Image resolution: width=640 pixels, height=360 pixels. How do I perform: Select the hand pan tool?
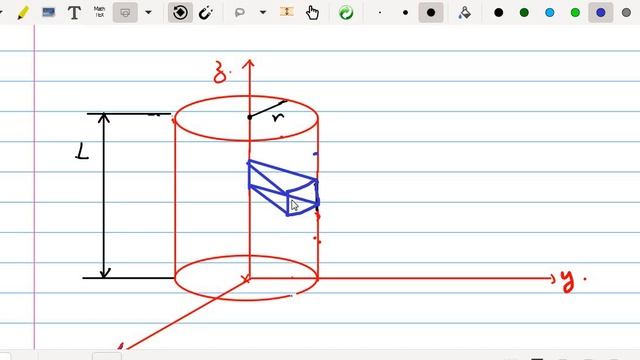coord(312,13)
